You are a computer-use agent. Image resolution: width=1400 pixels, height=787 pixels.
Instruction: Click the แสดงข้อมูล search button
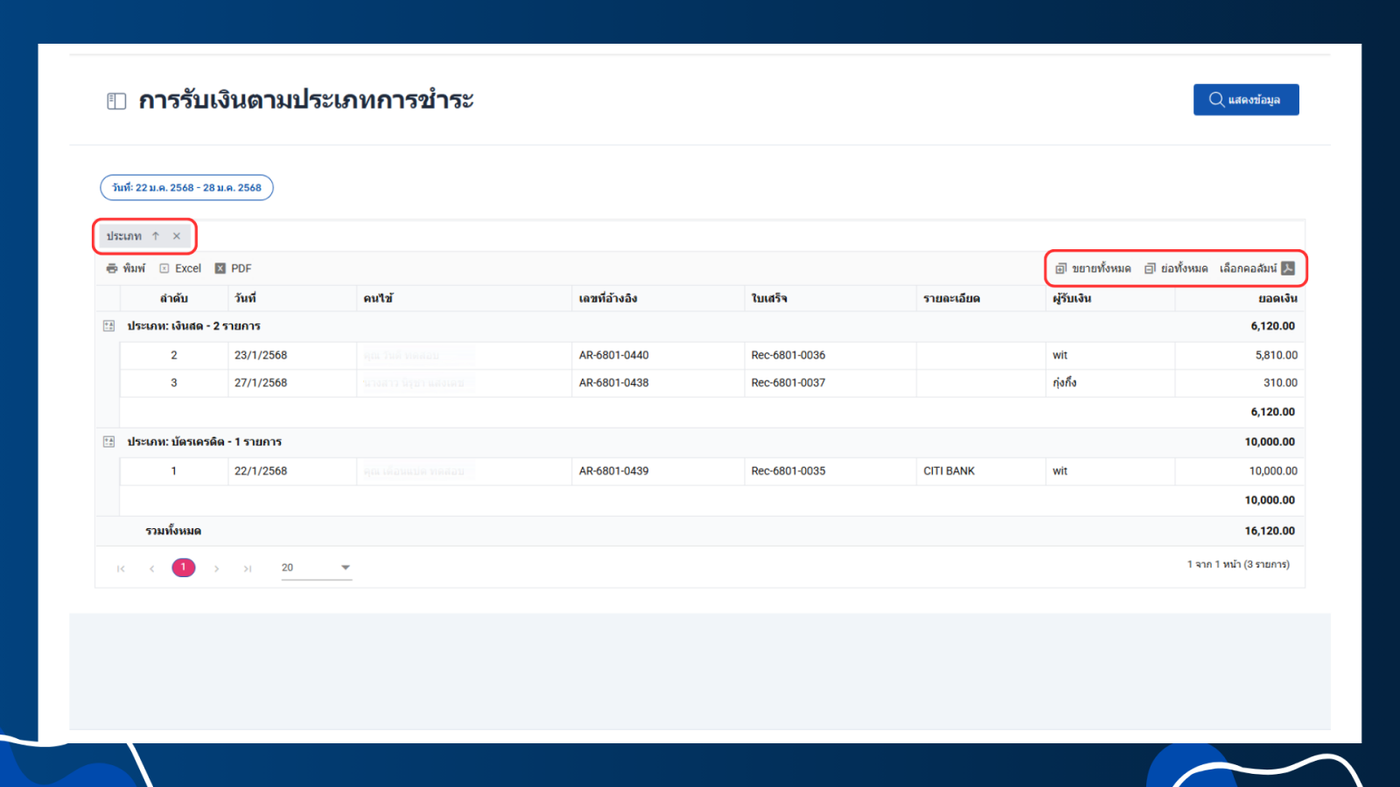1245,100
